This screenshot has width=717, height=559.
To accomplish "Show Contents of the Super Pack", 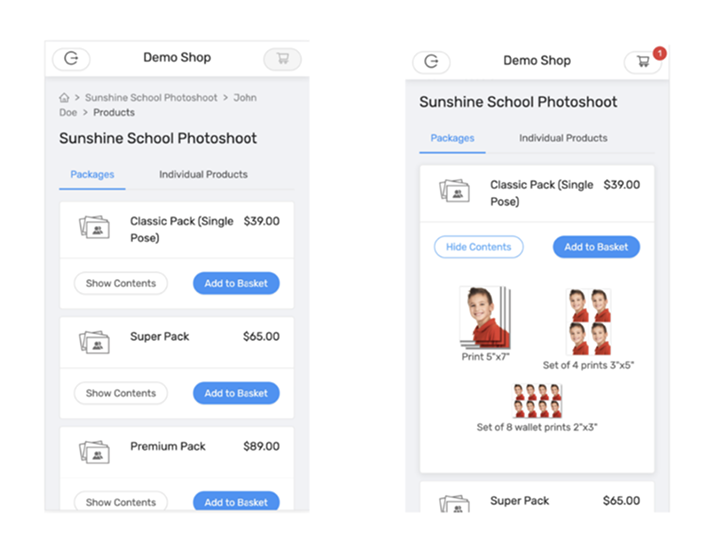I will (x=121, y=393).
